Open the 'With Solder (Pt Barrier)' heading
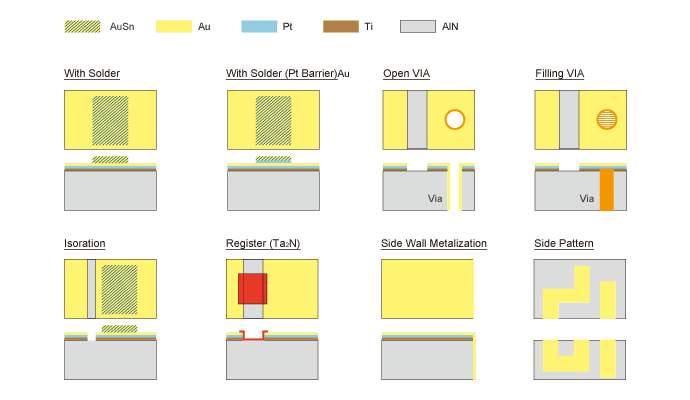 [287, 74]
